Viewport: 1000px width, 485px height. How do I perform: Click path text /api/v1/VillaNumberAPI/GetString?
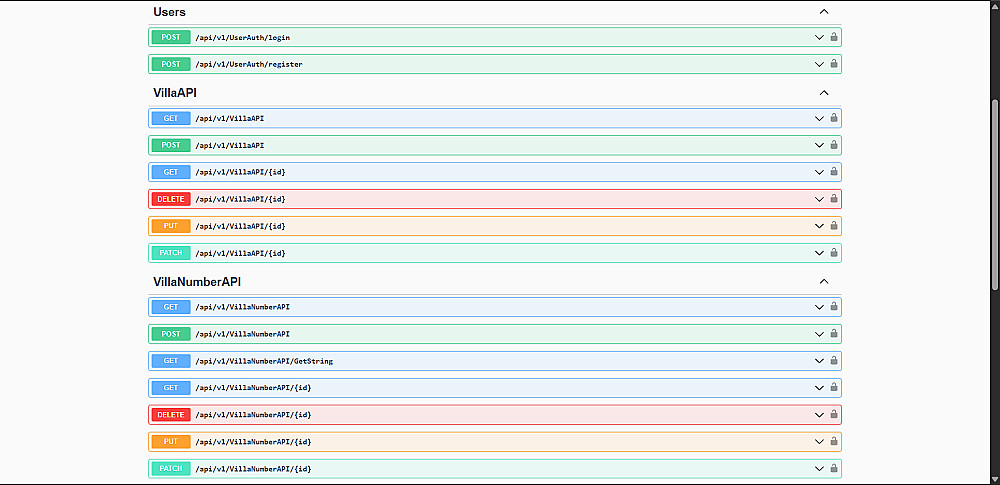264,361
